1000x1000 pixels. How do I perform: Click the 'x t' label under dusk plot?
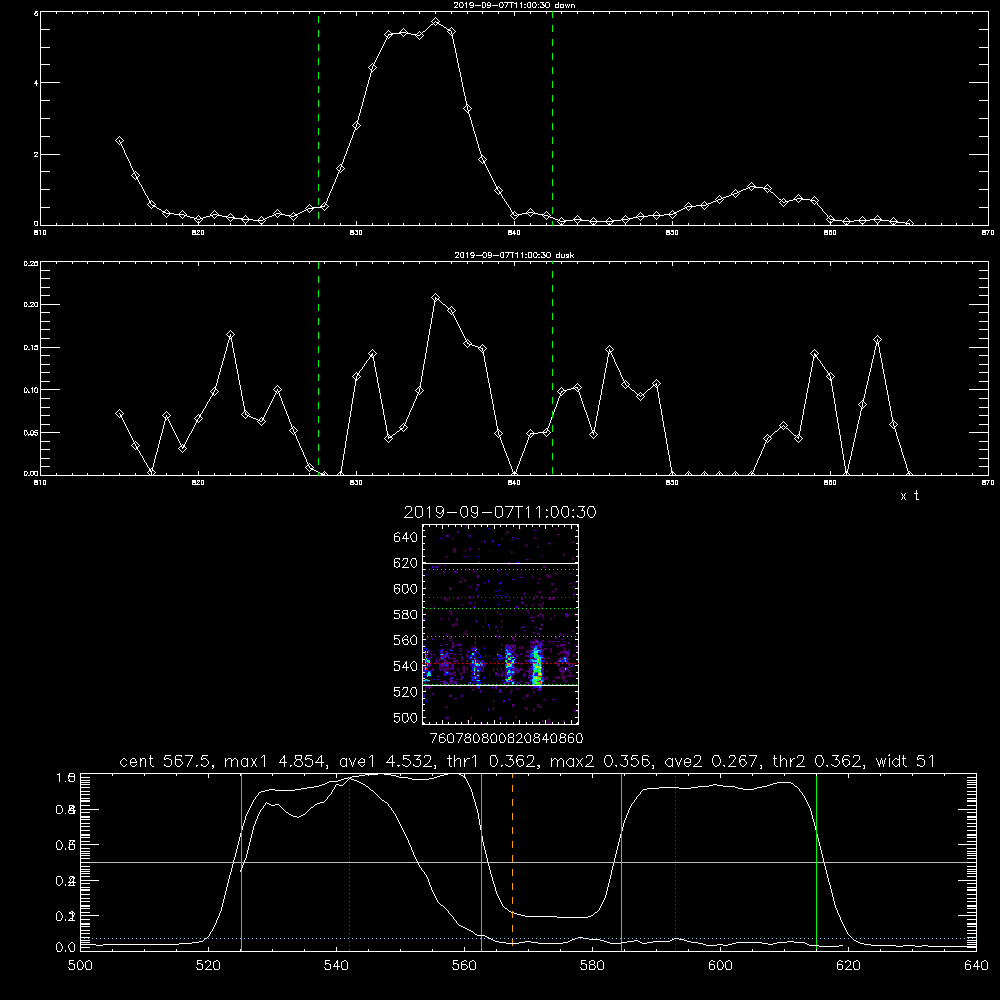point(909,496)
